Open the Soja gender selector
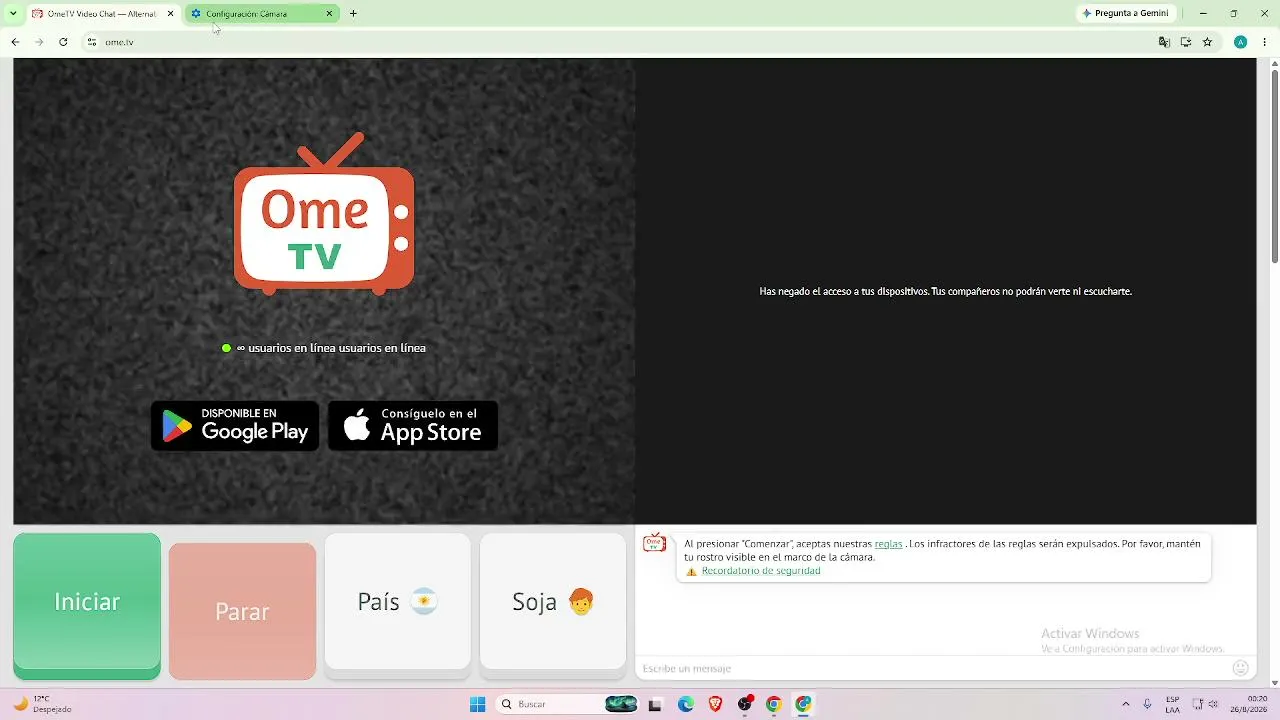1280x720 pixels. 553,601
